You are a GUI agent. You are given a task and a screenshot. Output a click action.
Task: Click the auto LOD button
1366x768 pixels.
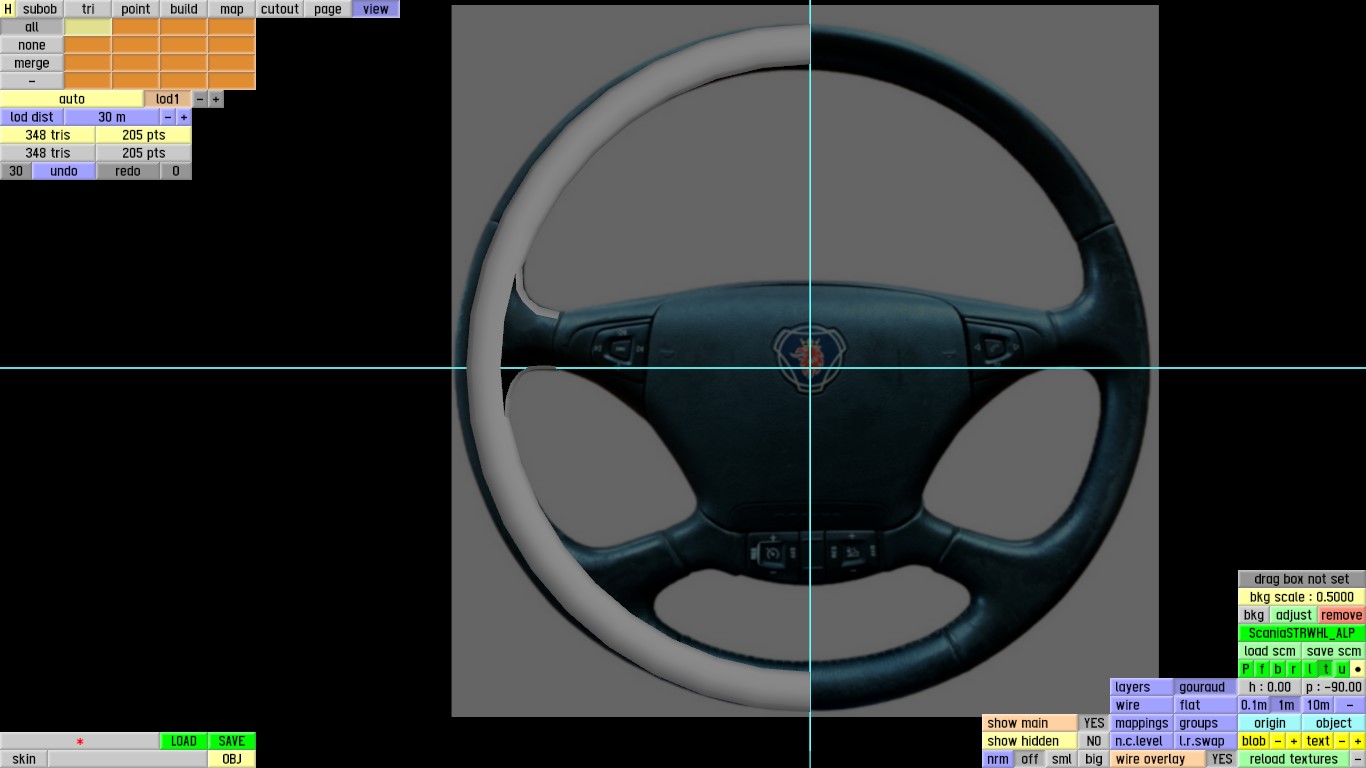click(72, 99)
